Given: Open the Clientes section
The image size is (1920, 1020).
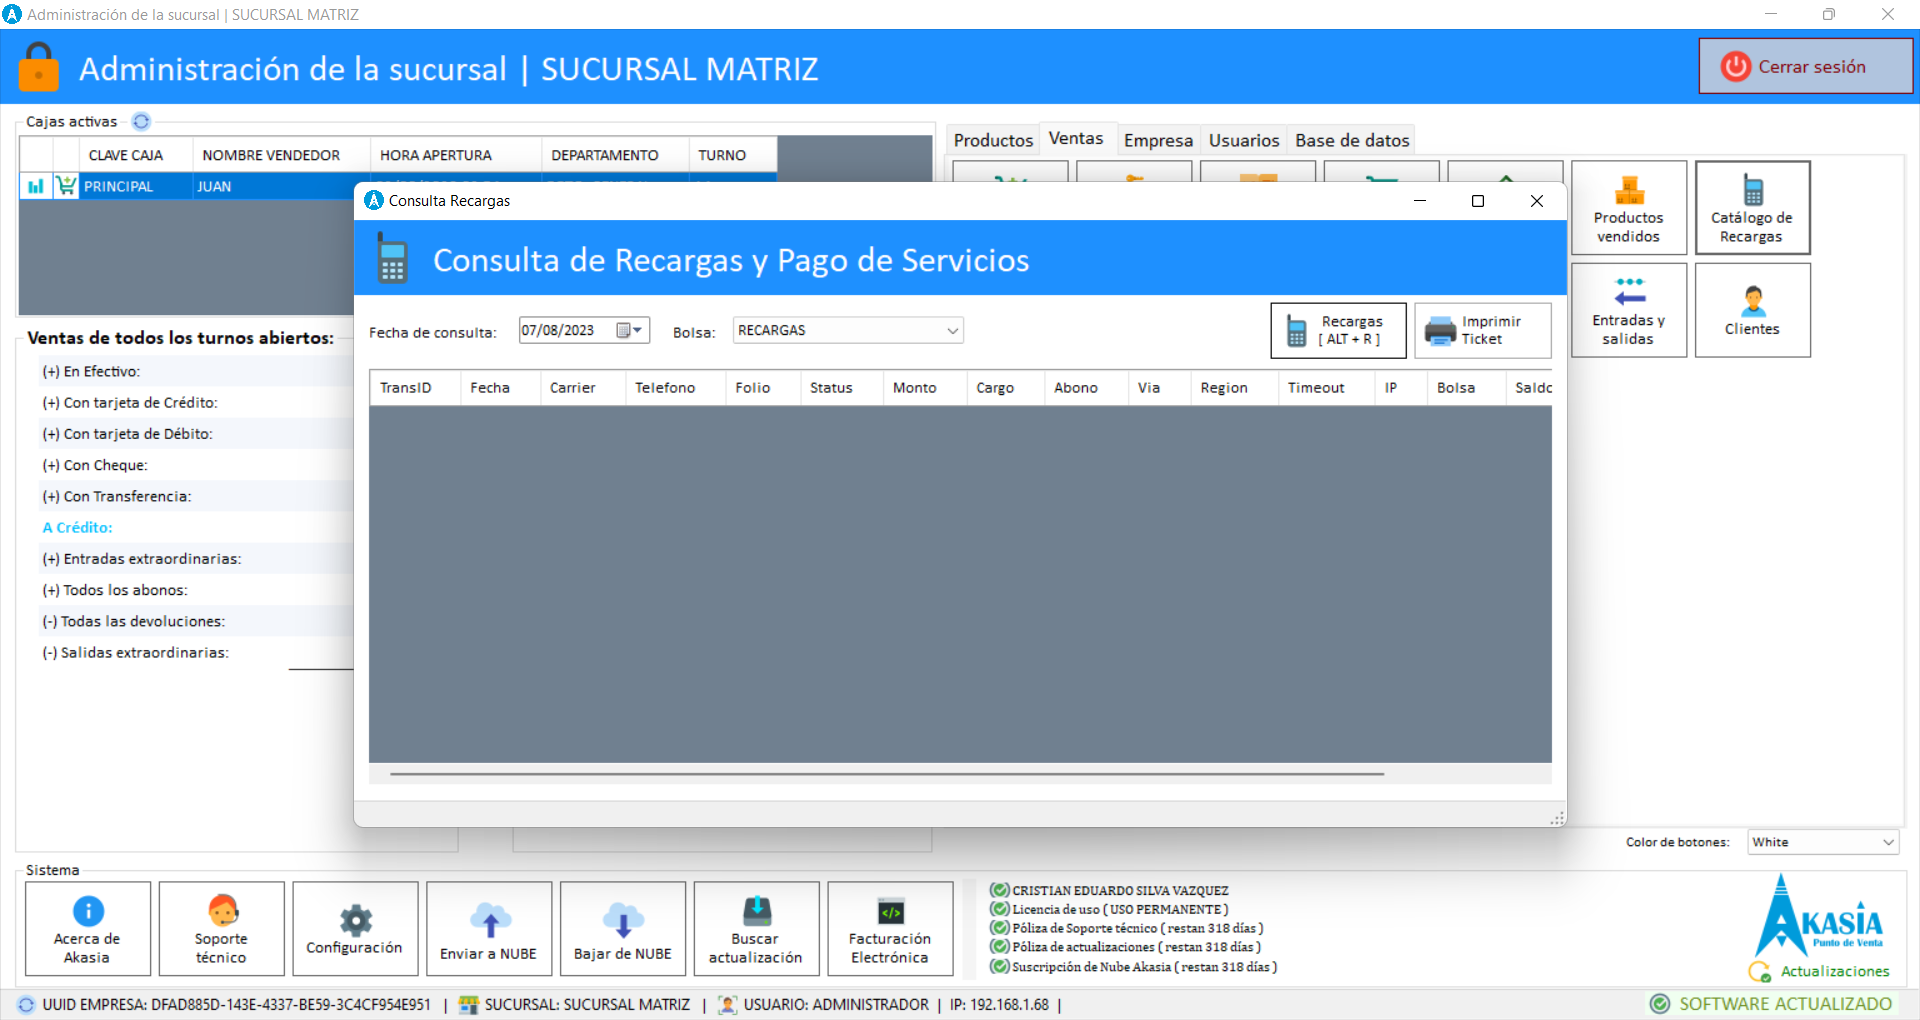Looking at the screenshot, I should pos(1752,310).
